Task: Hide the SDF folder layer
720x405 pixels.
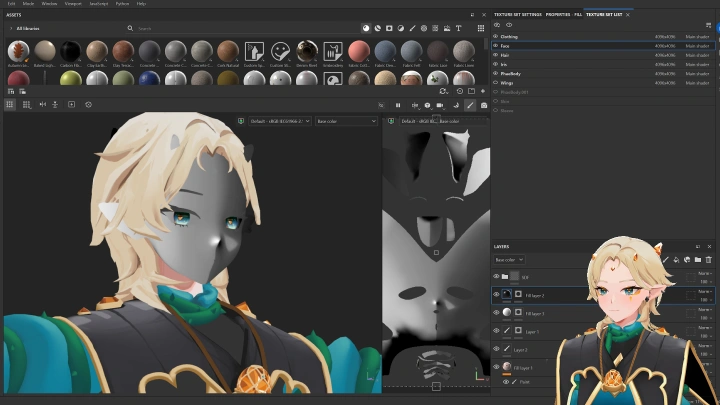Action: click(496, 276)
